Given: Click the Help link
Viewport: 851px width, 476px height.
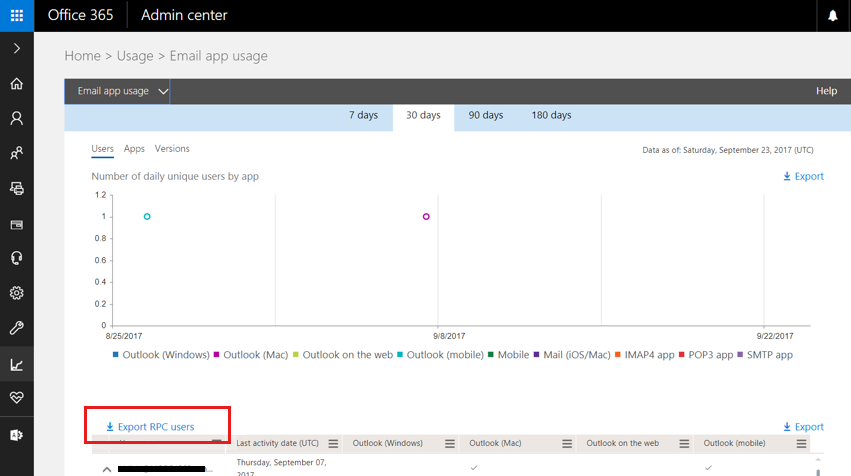Looking at the screenshot, I should [826, 91].
